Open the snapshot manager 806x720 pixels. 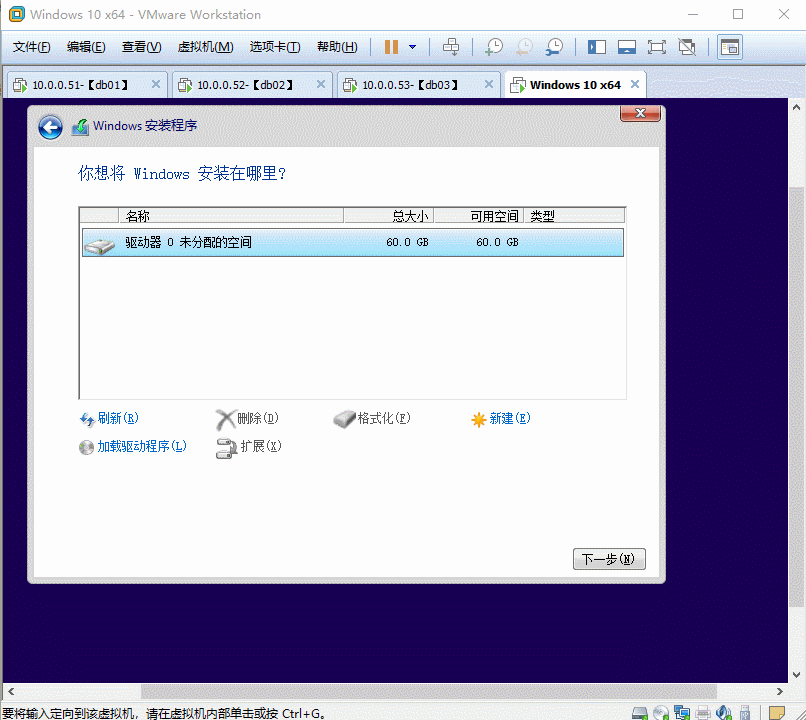(x=554, y=47)
